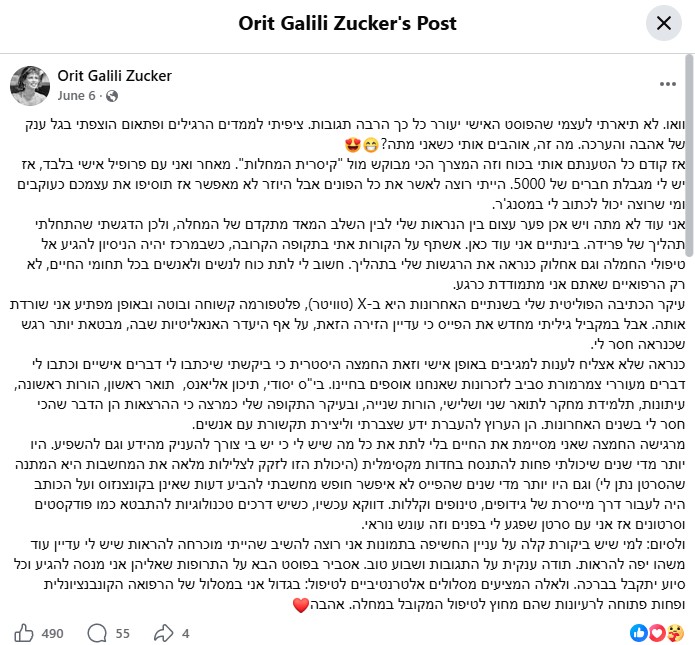Close the post dialog with the X
695x645 pixels.
pyautogui.click(x=664, y=23)
